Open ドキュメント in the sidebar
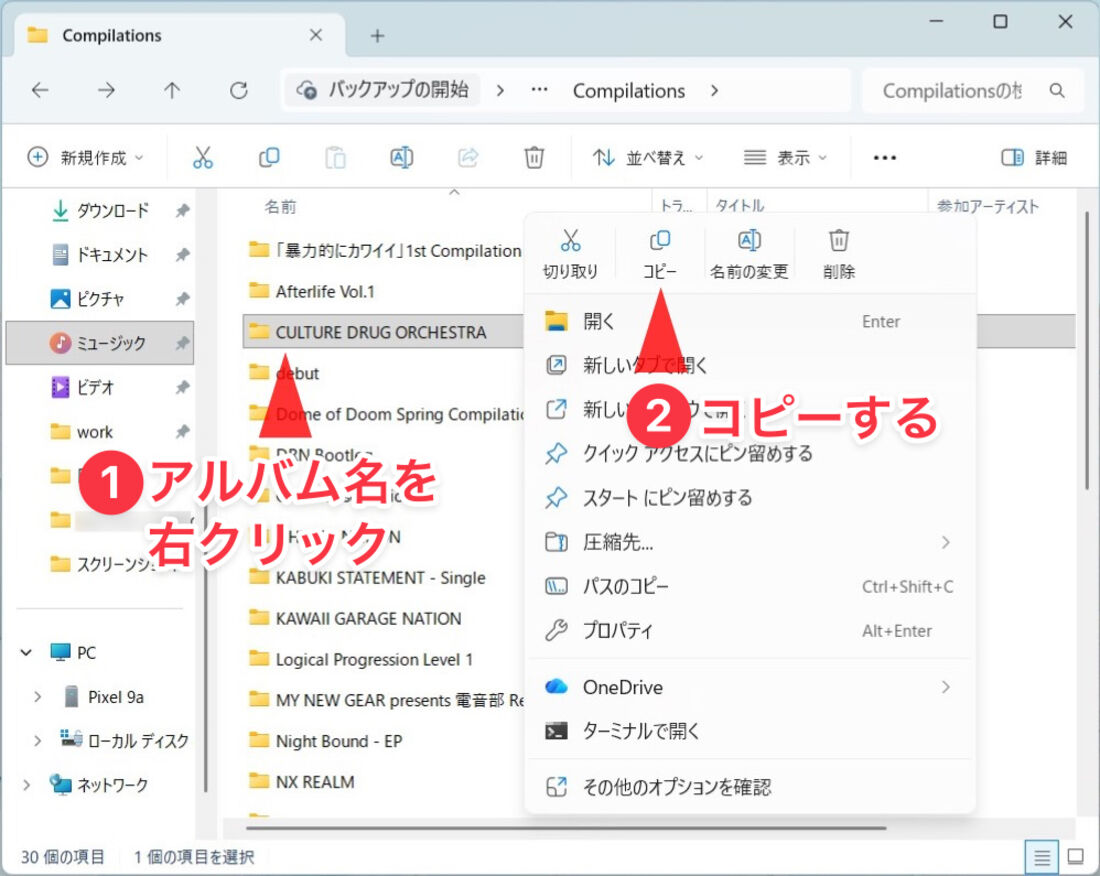 (112, 255)
